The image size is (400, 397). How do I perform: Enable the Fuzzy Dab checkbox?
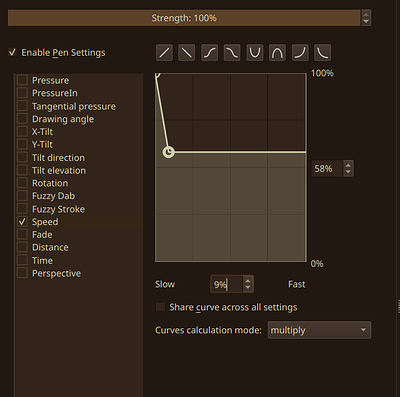pos(22,196)
